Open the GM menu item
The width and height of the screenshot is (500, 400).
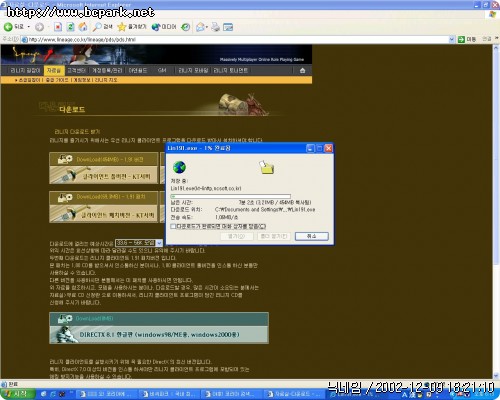coord(162,70)
